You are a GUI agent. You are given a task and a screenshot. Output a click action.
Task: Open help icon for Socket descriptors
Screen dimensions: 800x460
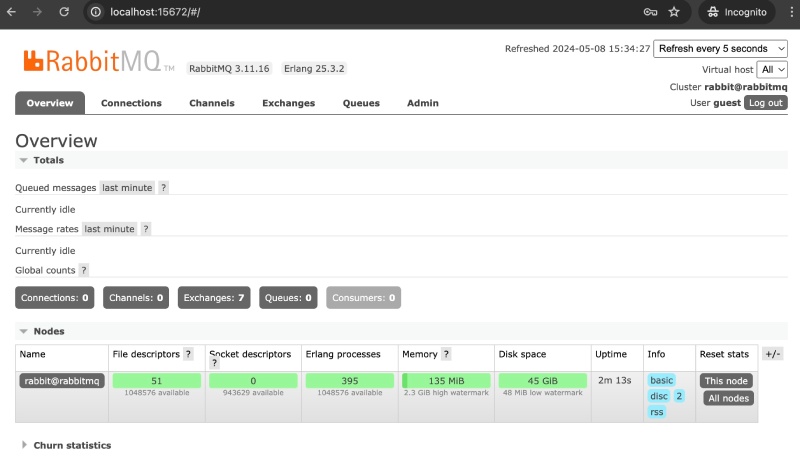click(x=214, y=364)
